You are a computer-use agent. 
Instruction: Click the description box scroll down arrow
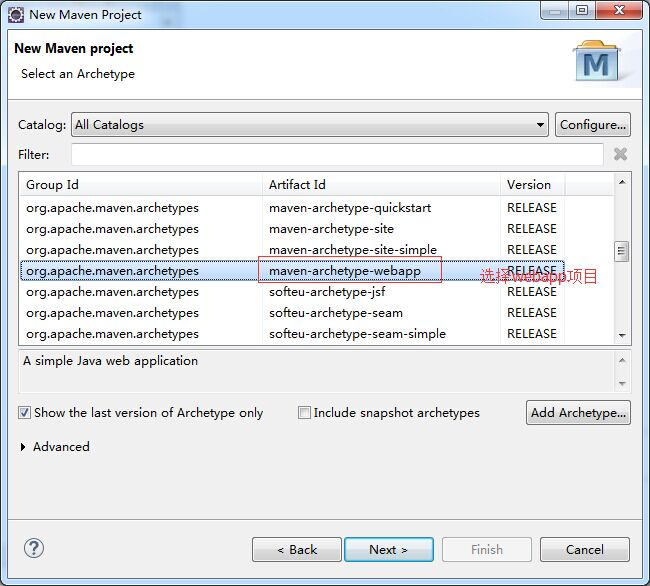(622, 383)
